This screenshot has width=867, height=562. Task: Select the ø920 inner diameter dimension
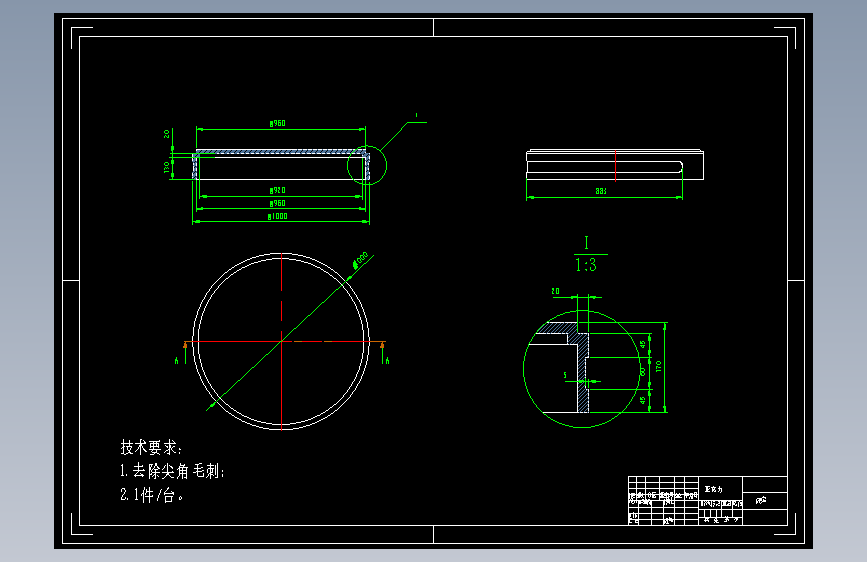pos(278,190)
